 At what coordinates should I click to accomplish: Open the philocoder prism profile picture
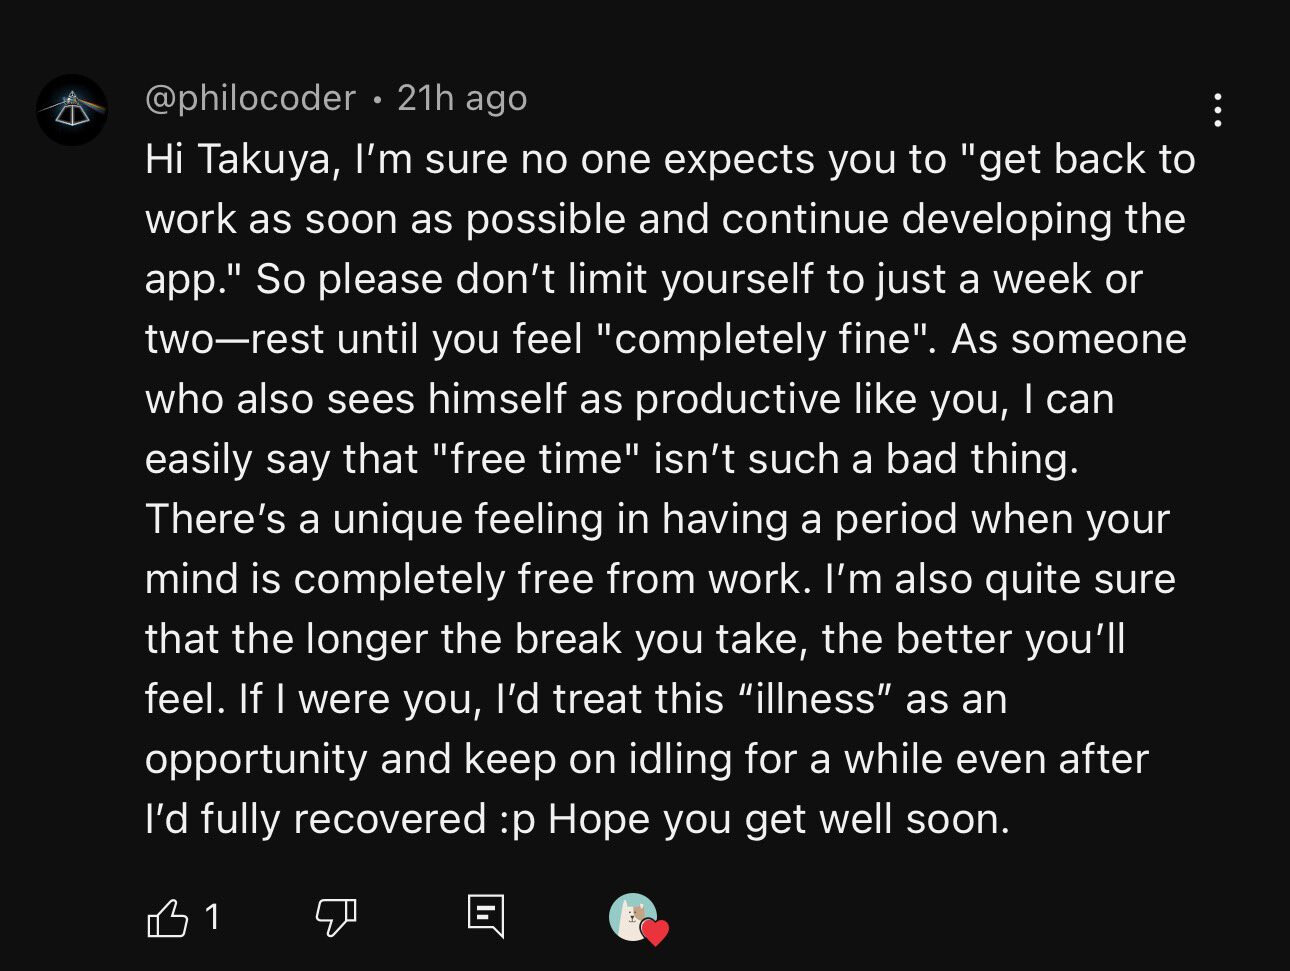pyautogui.click(x=72, y=110)
